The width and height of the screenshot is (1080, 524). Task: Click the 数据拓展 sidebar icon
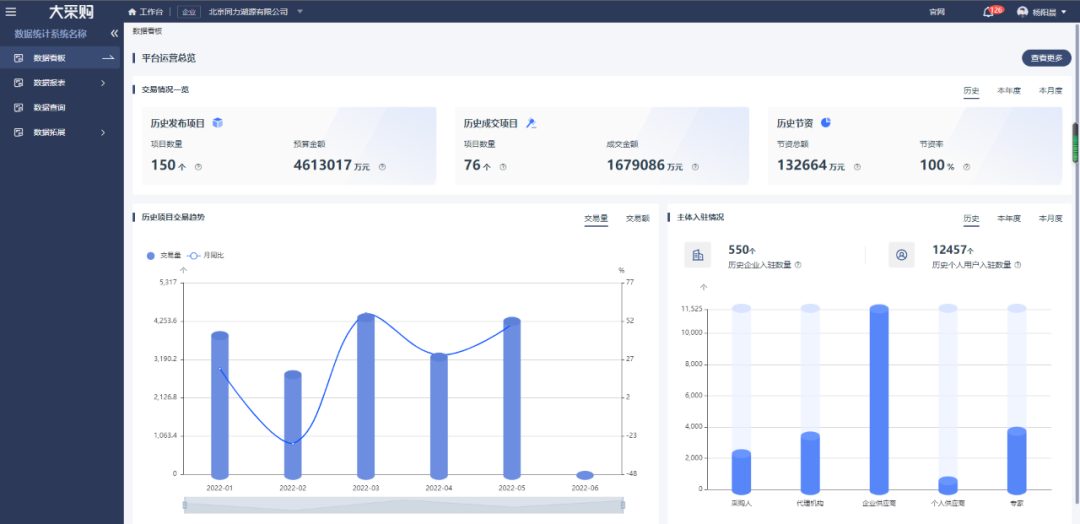(19, 133)
